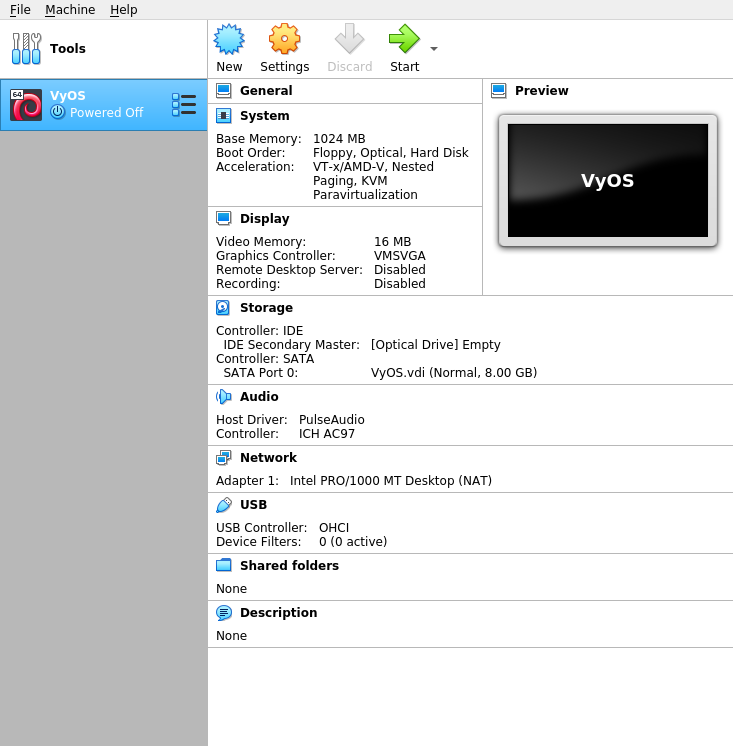The height and width of the screenshot is (746, 733).
Task: Click the Remote Desktop Server Disabled value
Action: pyautogui.click(x=400, y=270)
